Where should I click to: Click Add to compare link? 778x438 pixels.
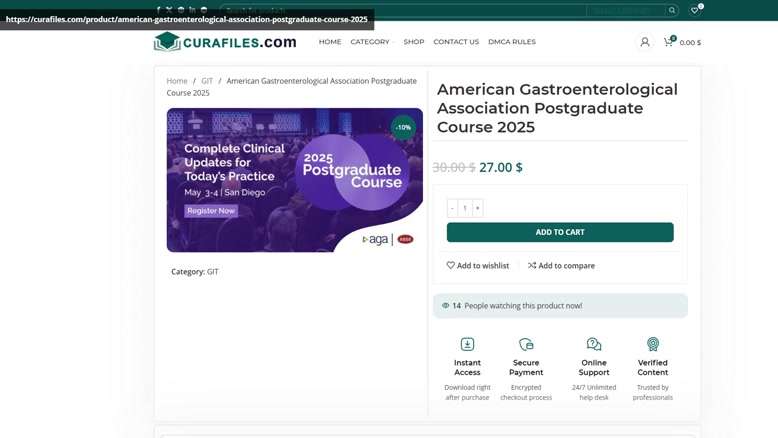click(x=561, y=265)
